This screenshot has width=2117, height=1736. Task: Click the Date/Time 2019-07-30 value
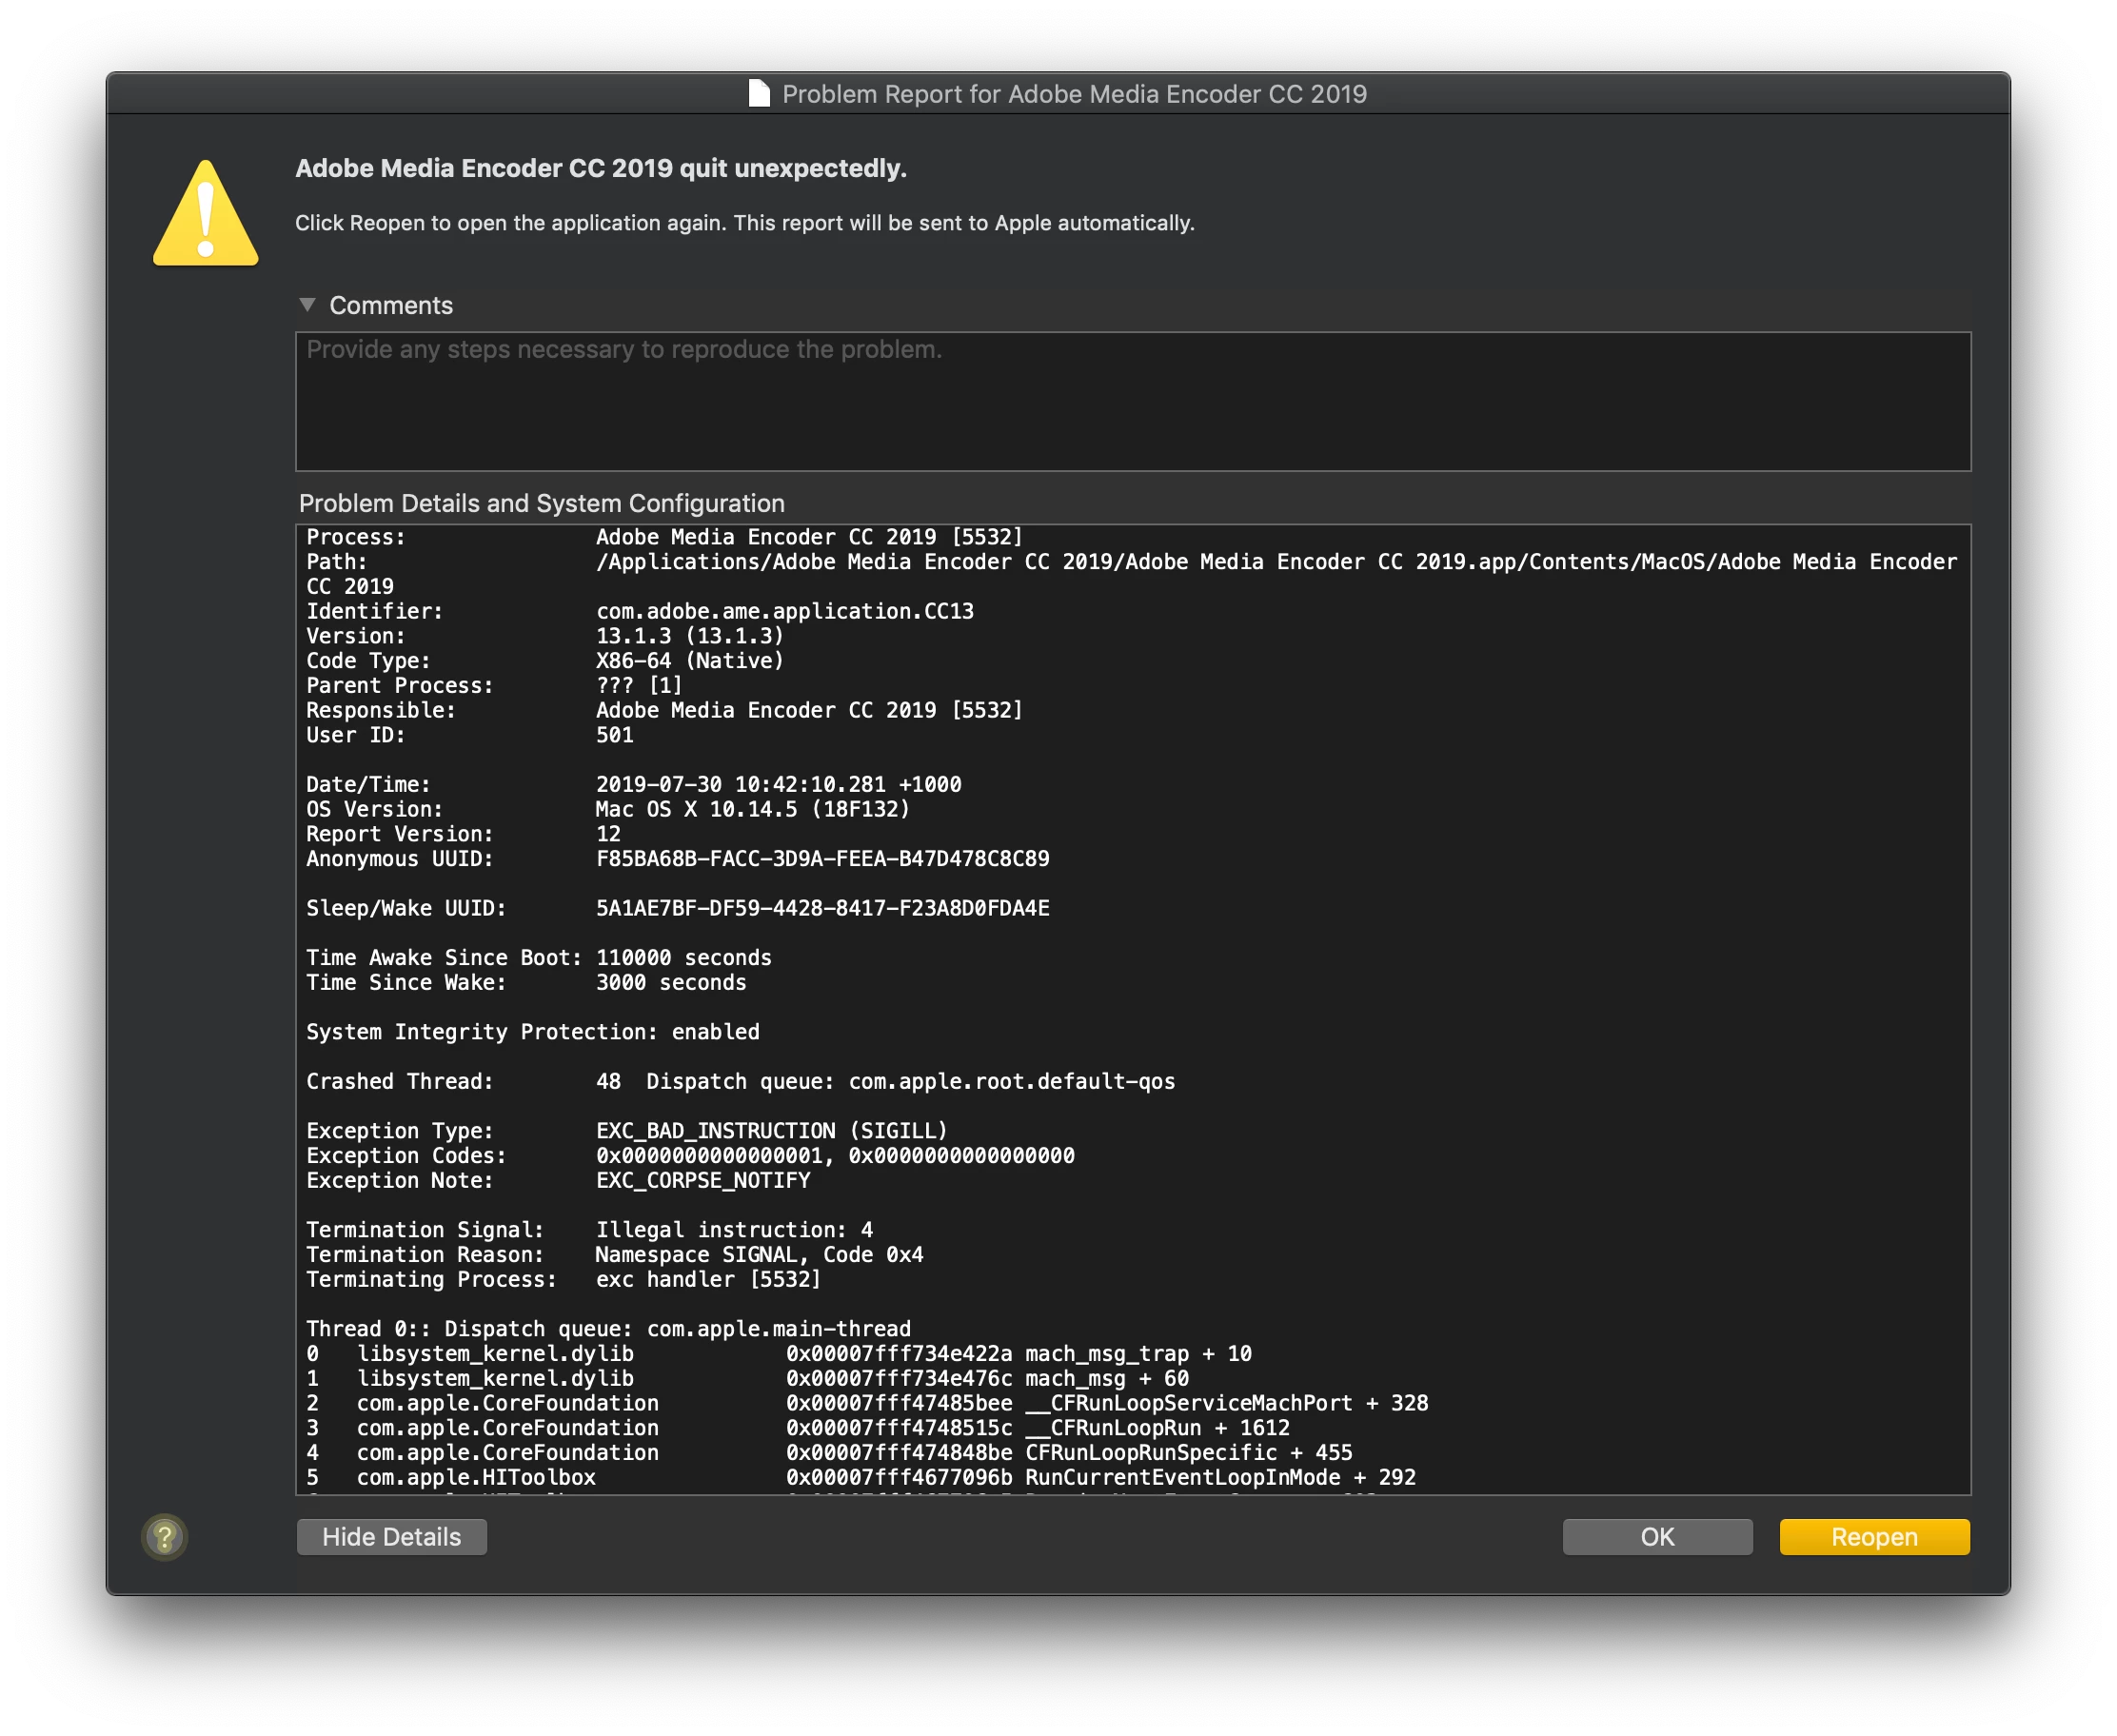[x=778, y=784]
